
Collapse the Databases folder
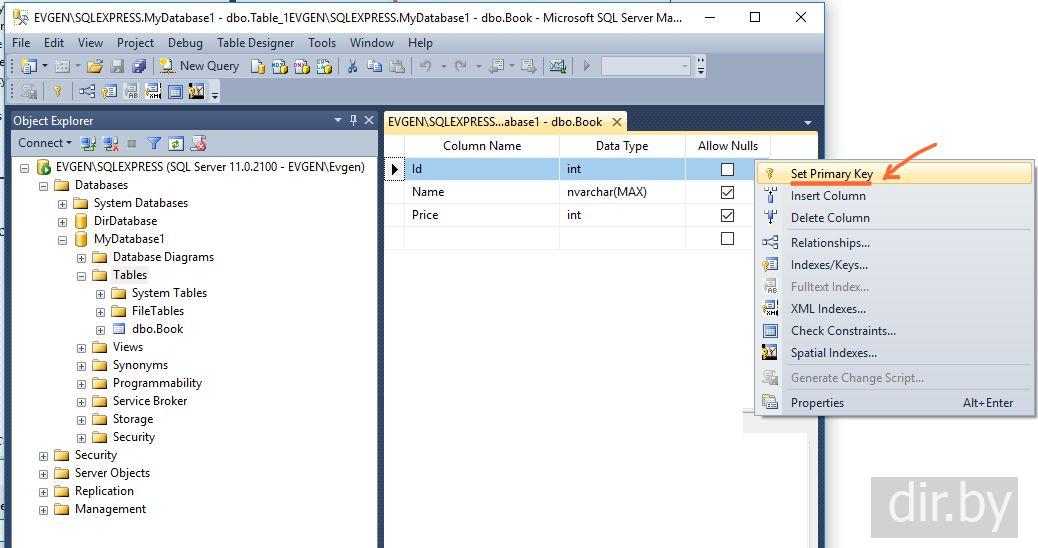(x=44, y=186)
